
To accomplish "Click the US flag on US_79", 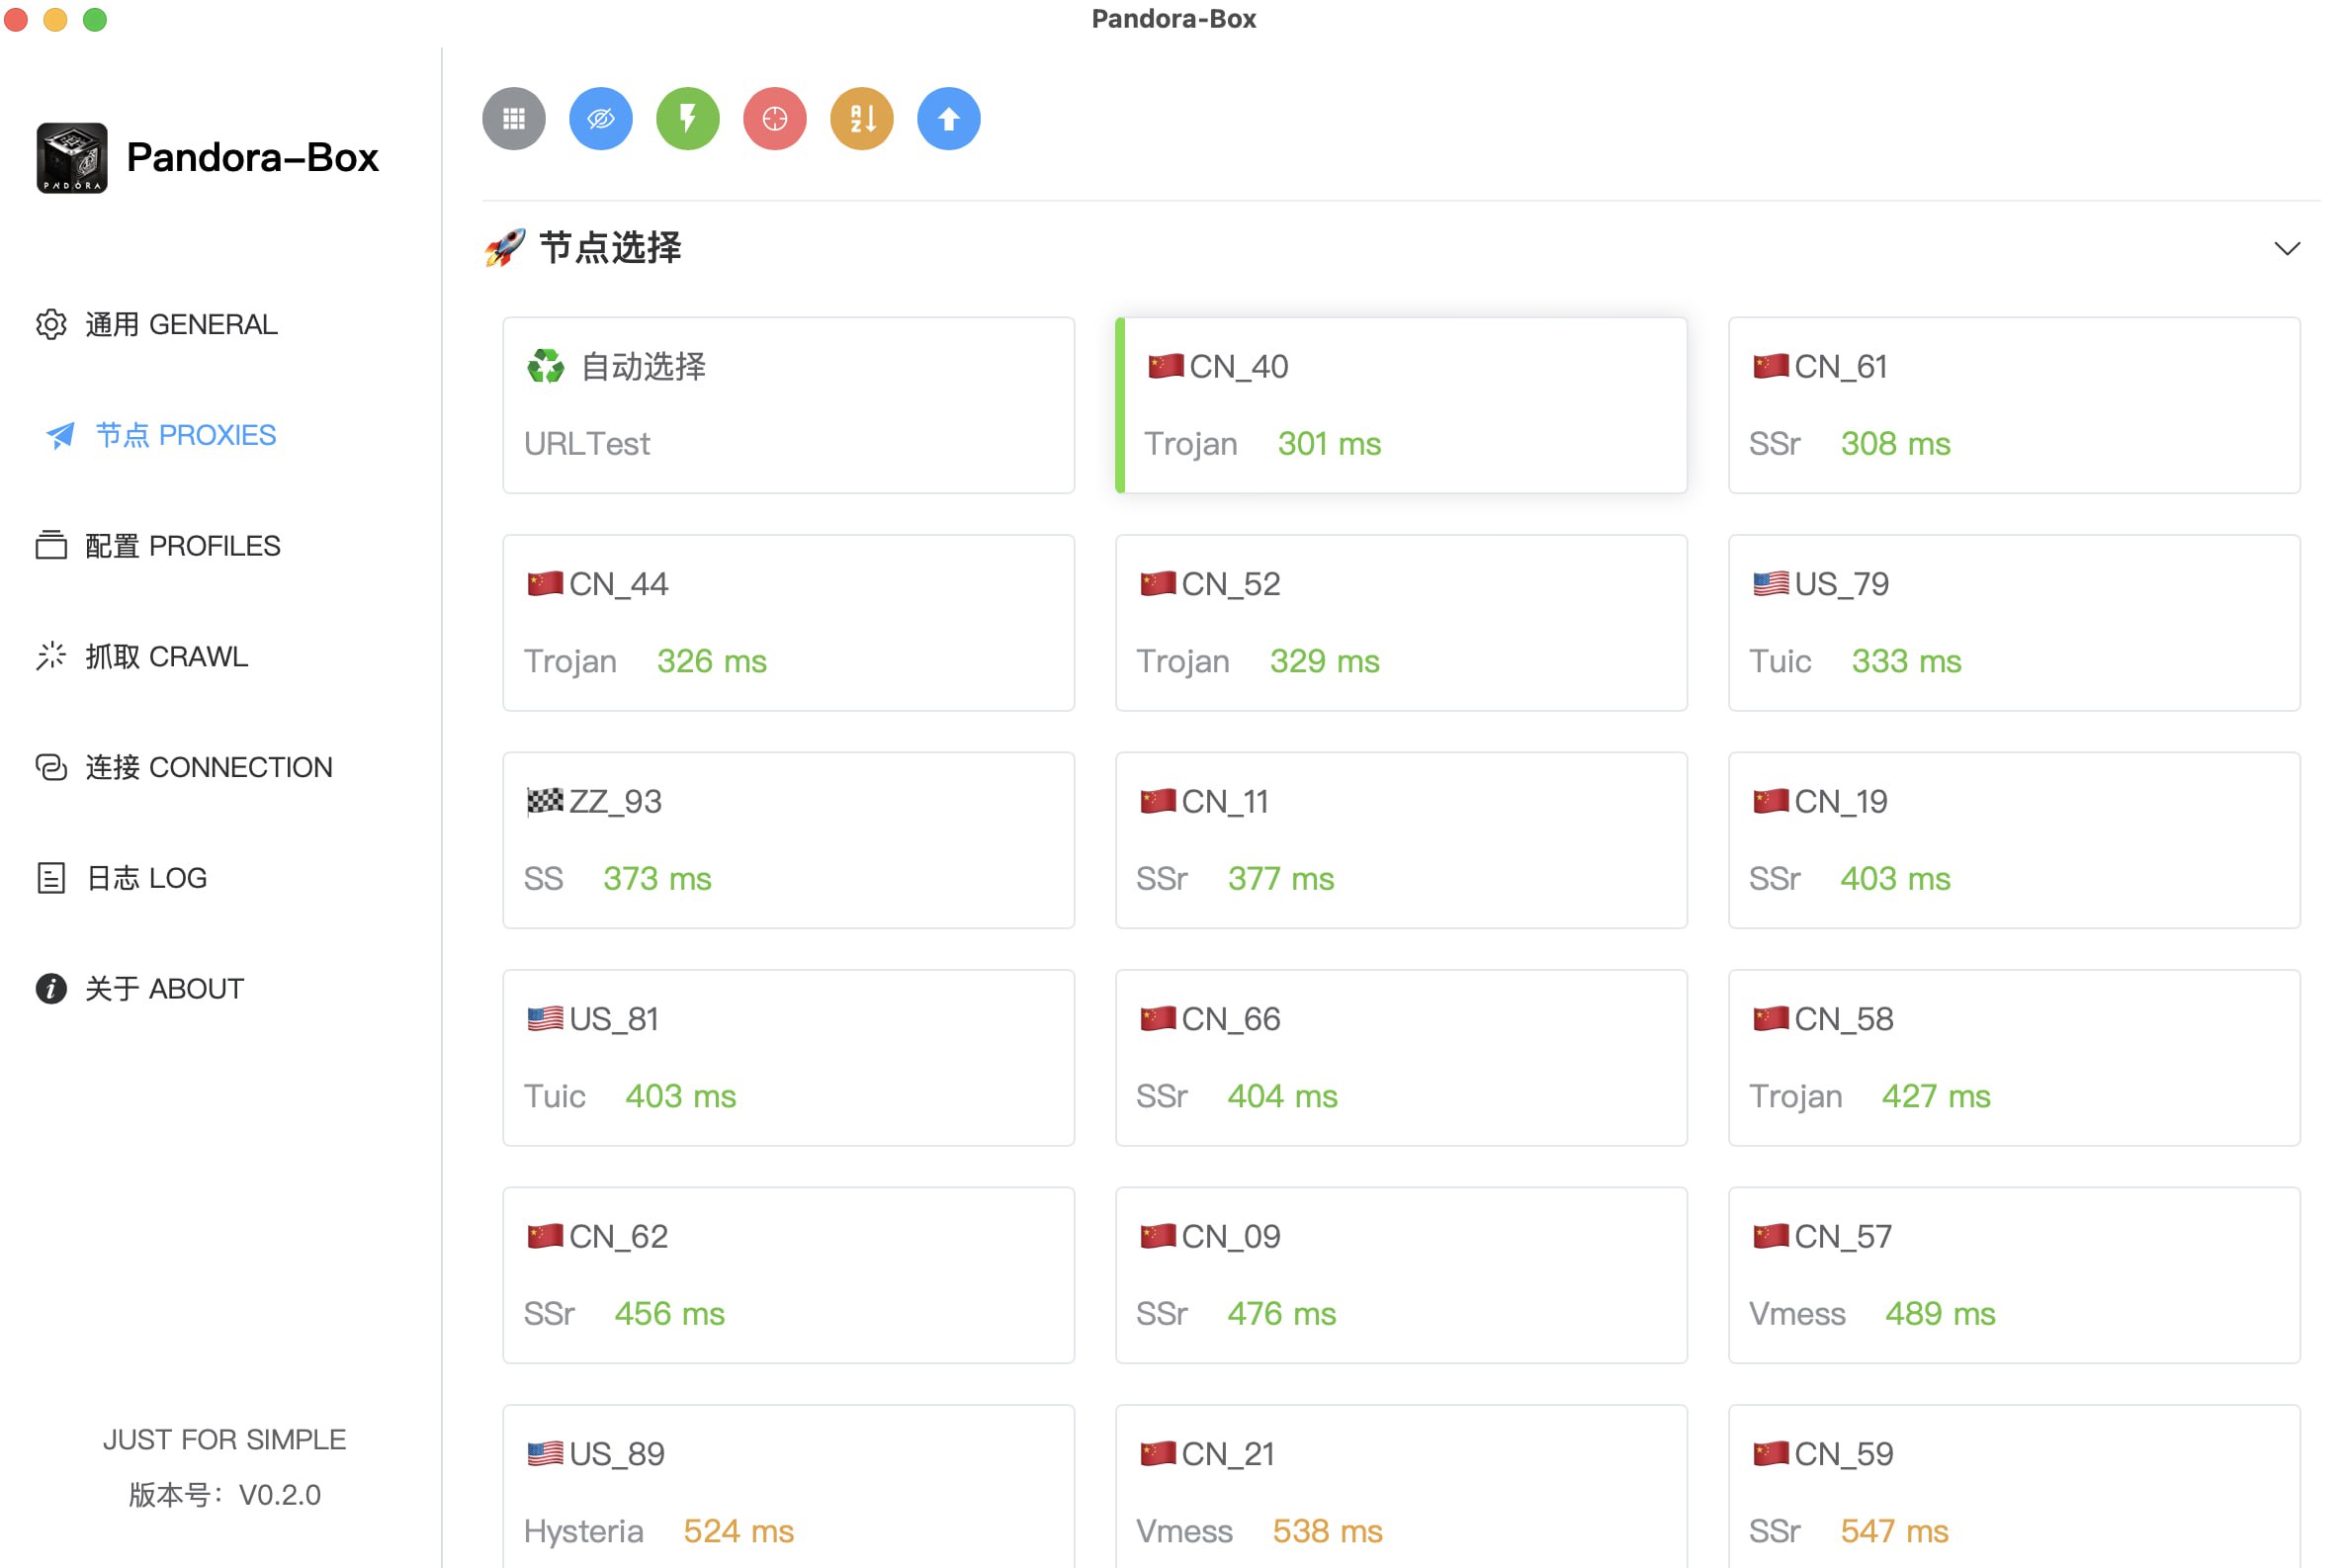I will pyautogui.click(x=1770, y=584).
